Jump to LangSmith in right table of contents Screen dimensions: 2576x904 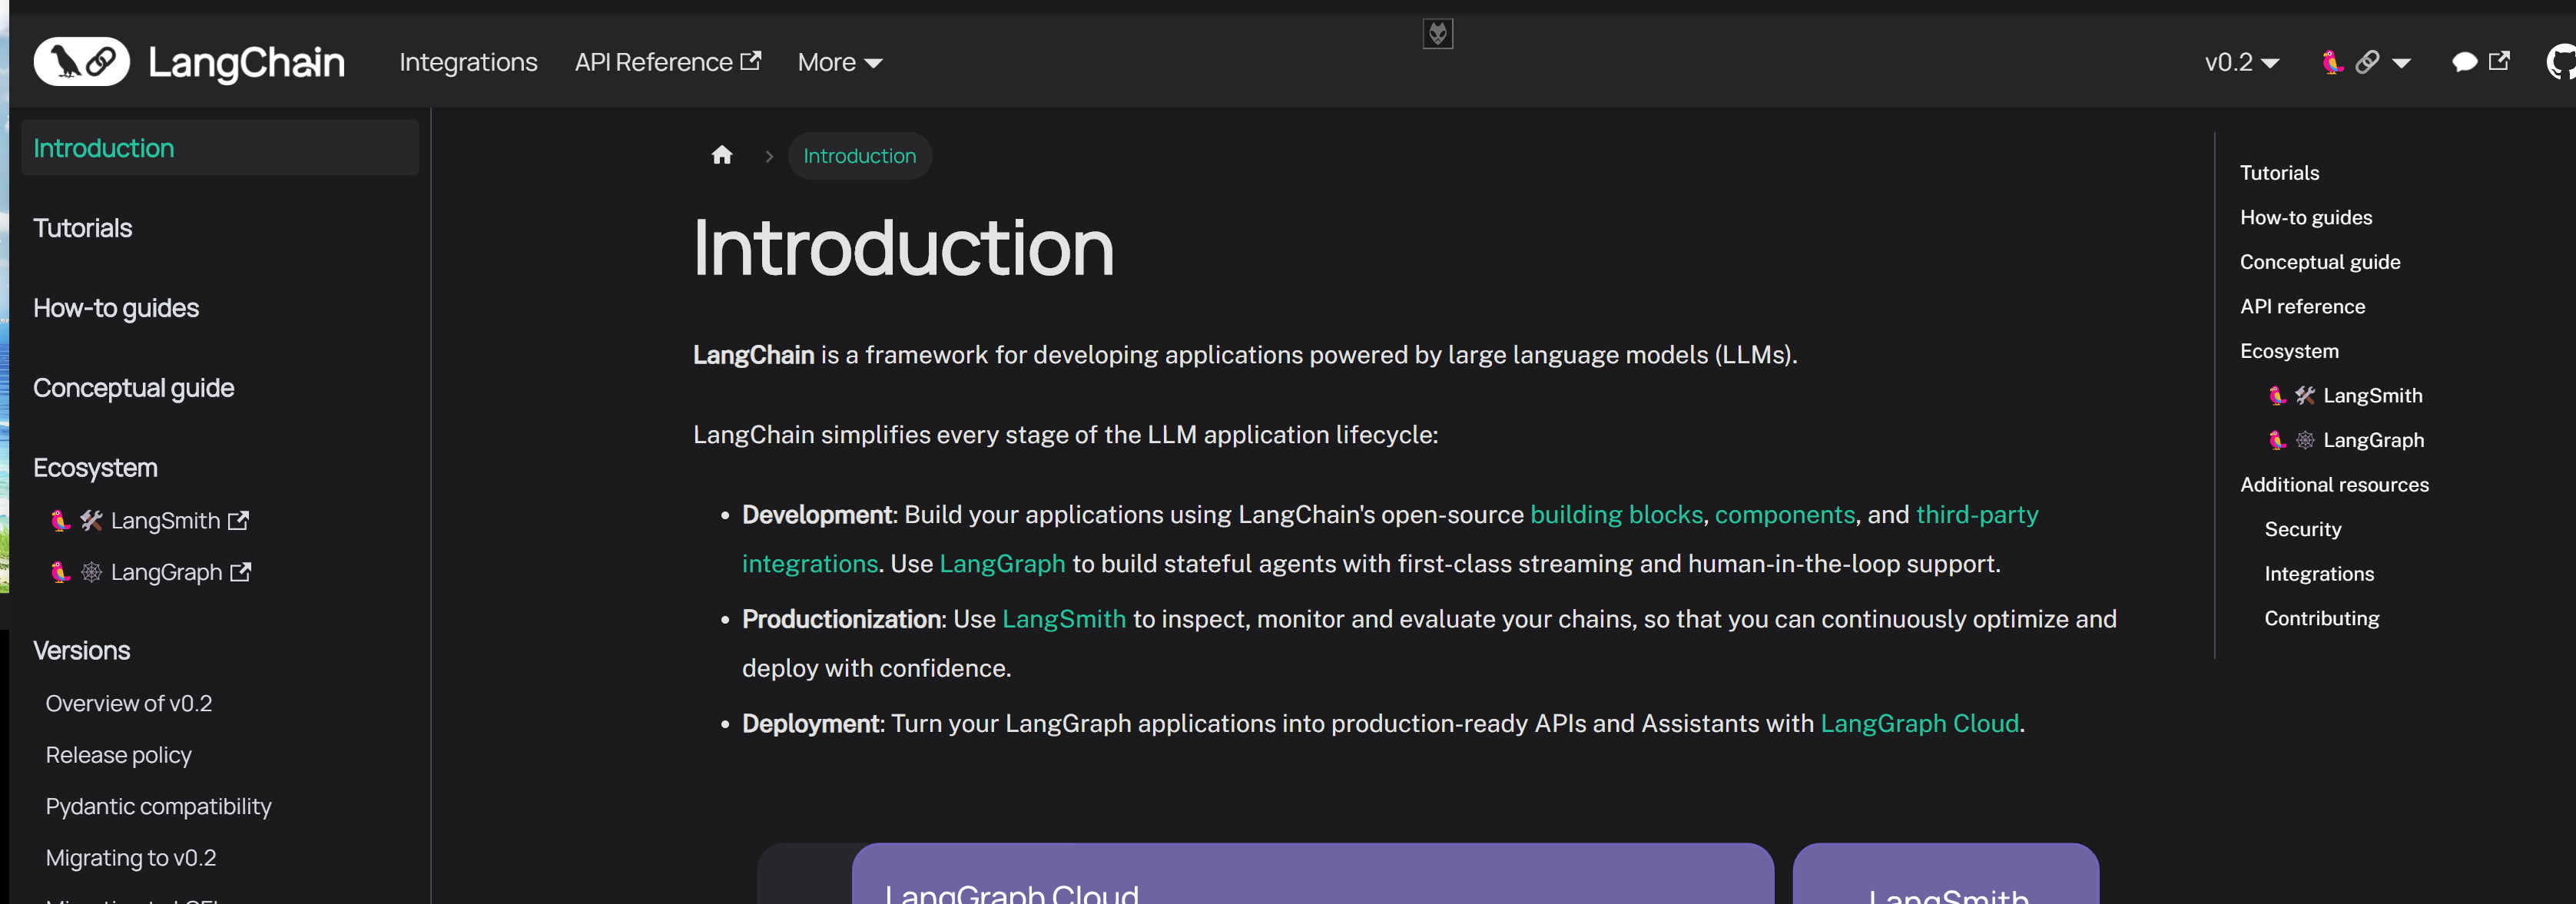[2345, 395]
